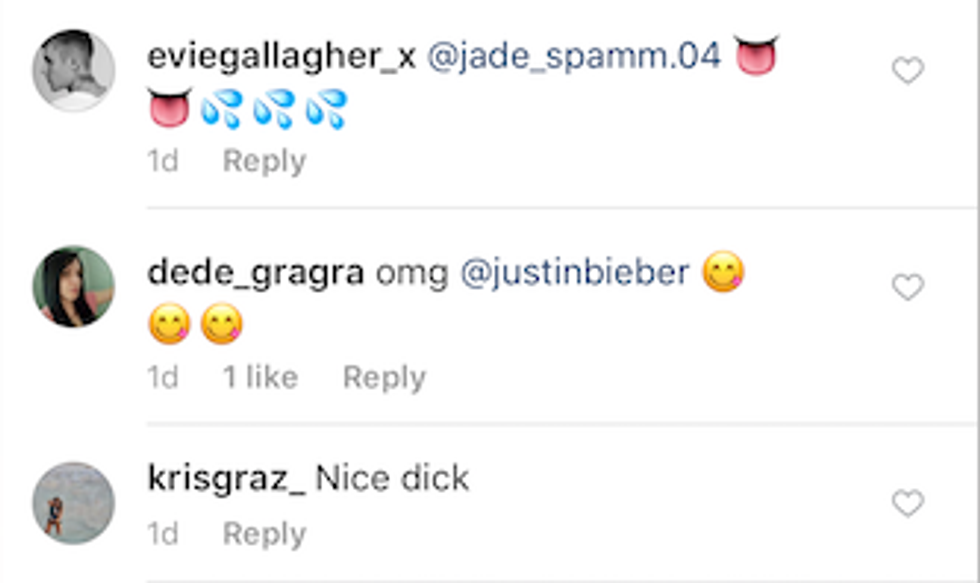980x583 pixels.
Task: Click the 1d timestamp on eviegallagher_x's comment
Action: coord(163,161)
